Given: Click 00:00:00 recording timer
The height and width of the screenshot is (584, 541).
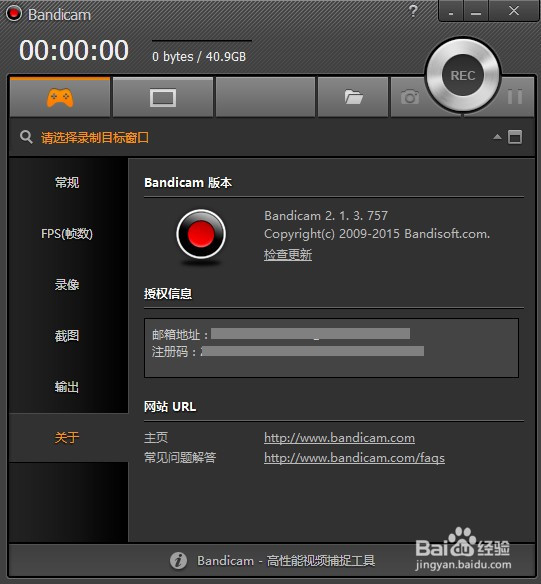Looking at the screenshot, I should point(74,50).
